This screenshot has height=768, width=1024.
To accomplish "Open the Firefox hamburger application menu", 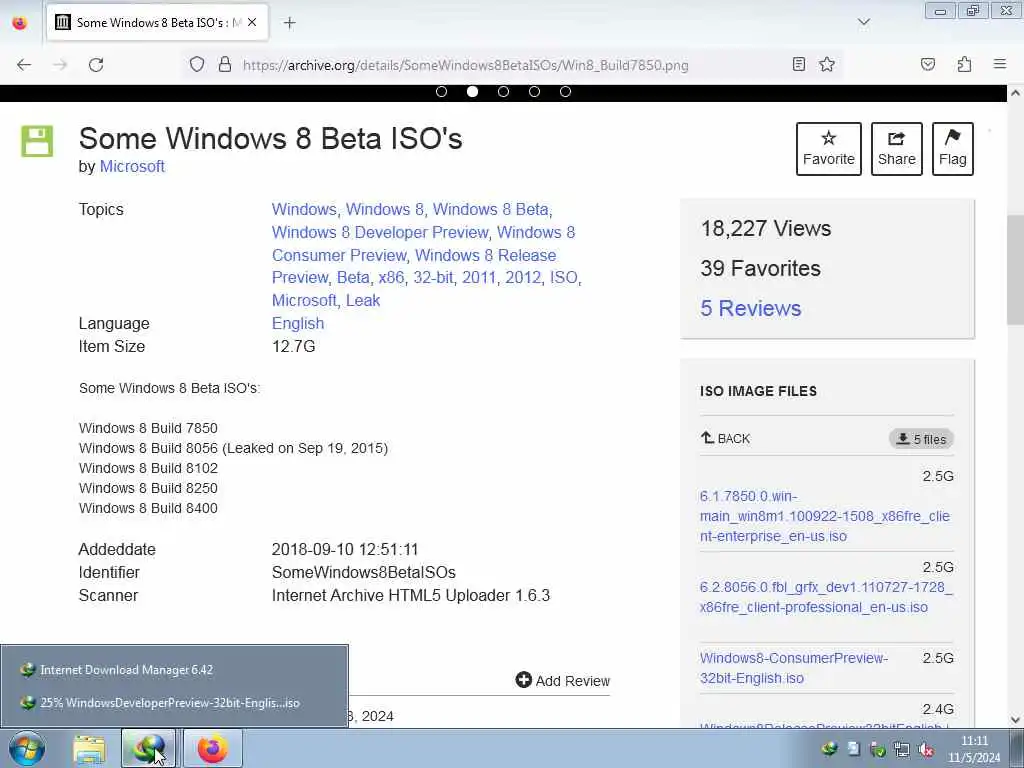I will pos(999,64).
